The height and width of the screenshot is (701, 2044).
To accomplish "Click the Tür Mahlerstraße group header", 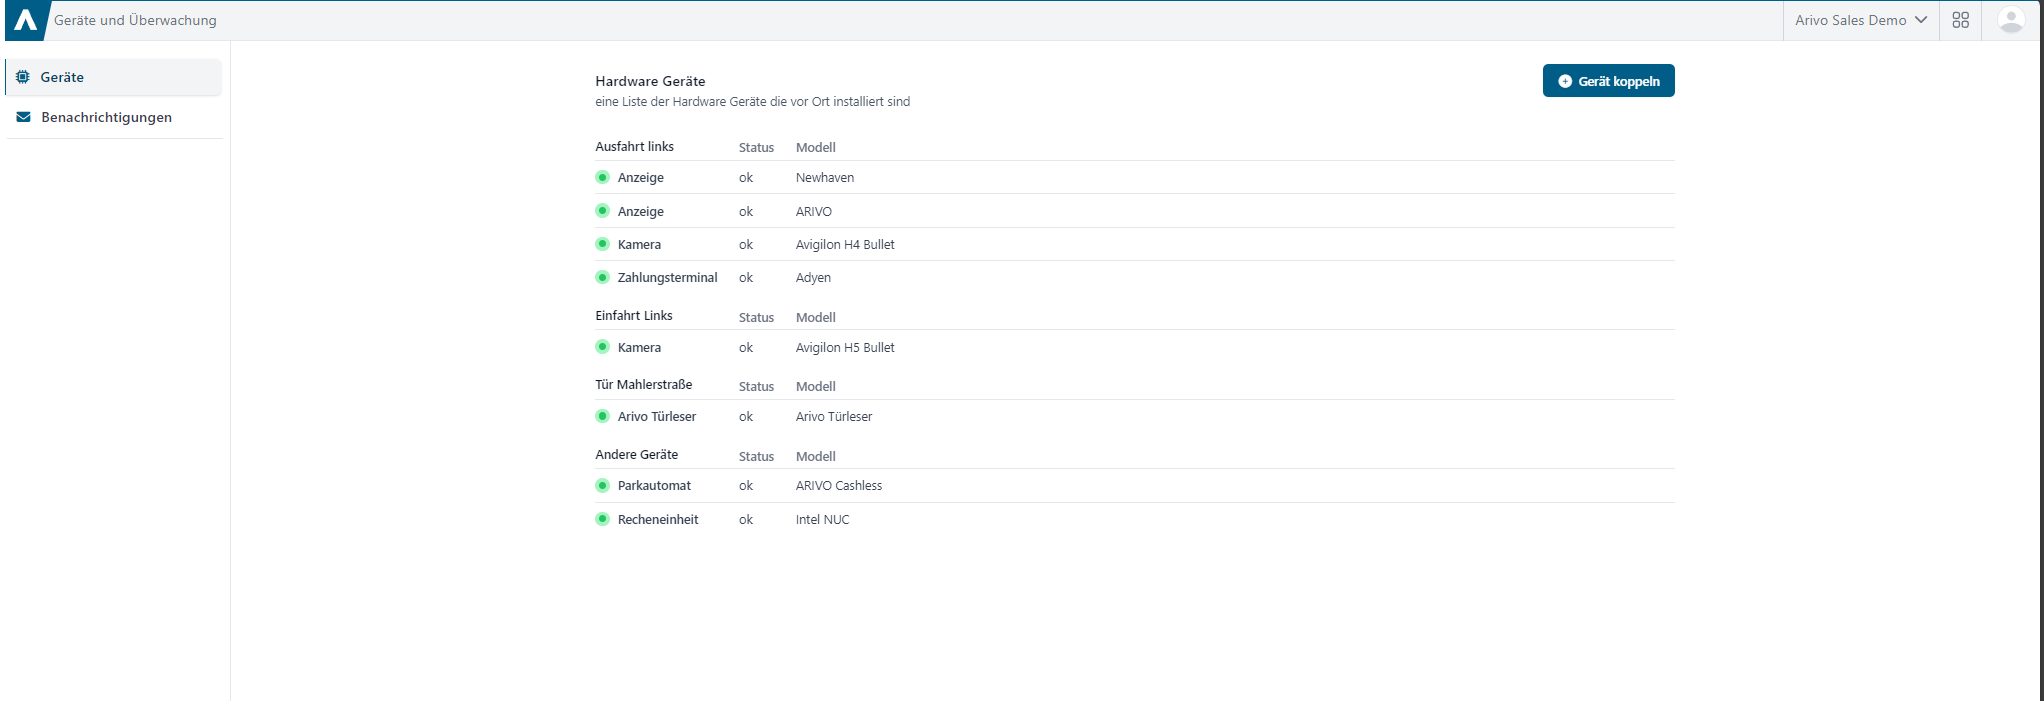I will pyautogui.click(x=643, y=384).
